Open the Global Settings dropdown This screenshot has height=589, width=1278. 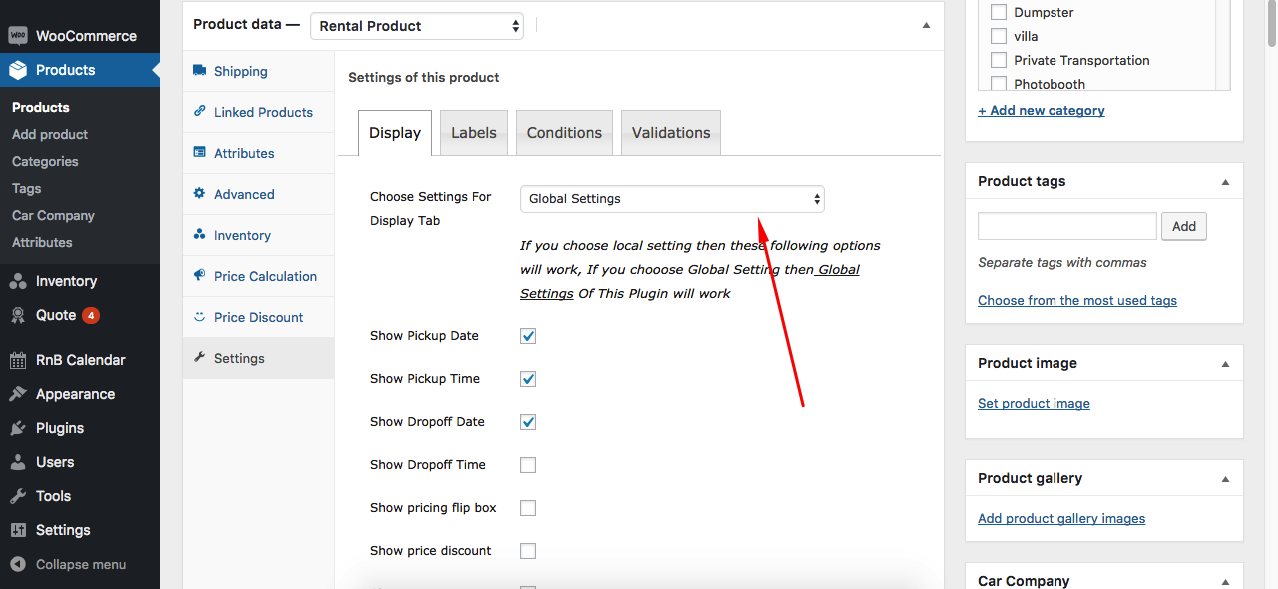pyautogui.click(x=672, y=199)
